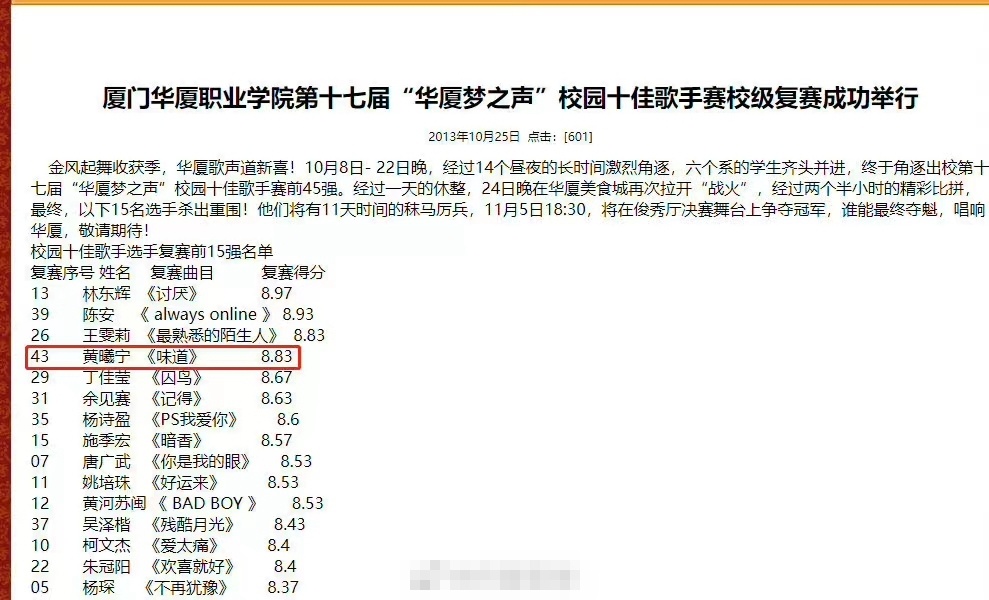Click contestant name 余见赛
This screenshot has width=989, height=600.
tap(107, 398)
